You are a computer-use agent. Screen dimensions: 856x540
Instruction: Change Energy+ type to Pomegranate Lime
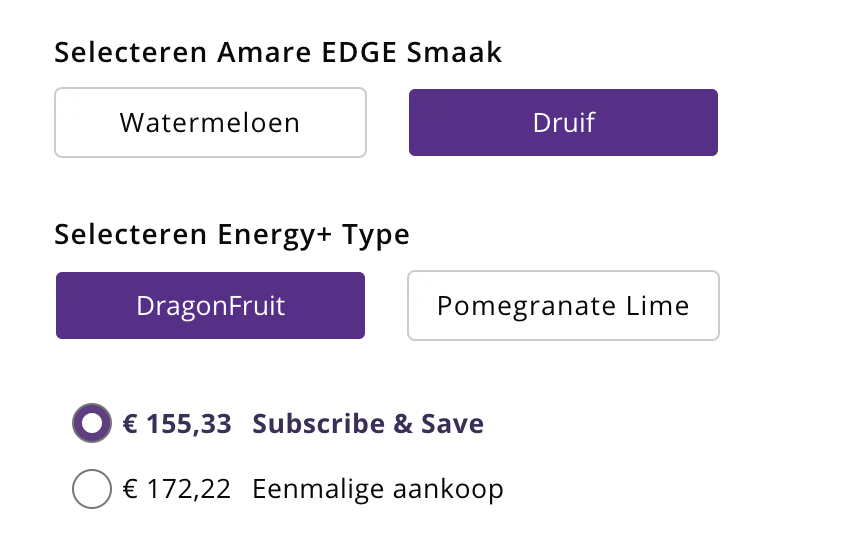tap(563, 306)
